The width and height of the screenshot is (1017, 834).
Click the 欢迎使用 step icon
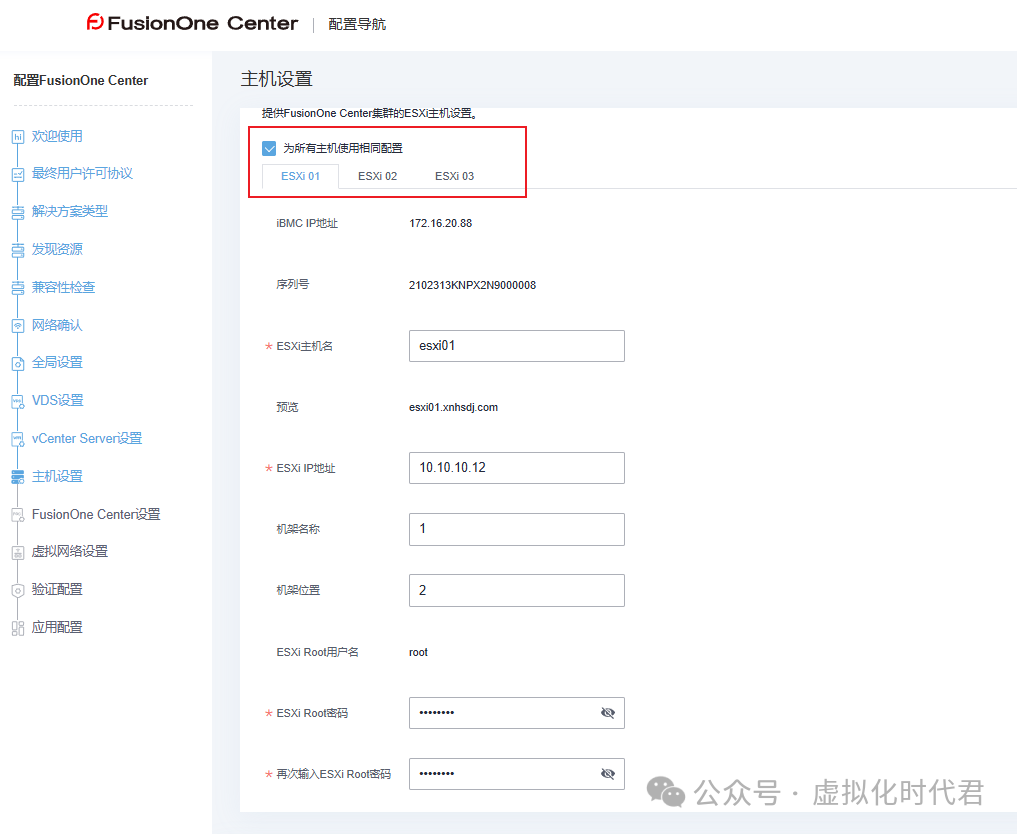coord(18,137)
